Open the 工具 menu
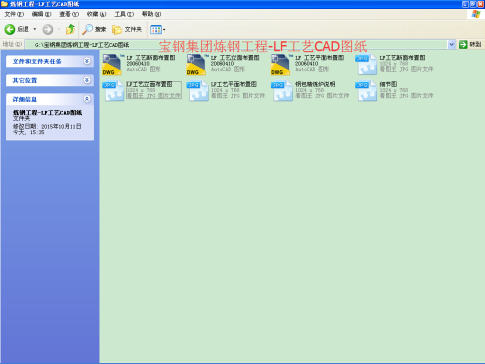485x364 pixels. [124, 14]
